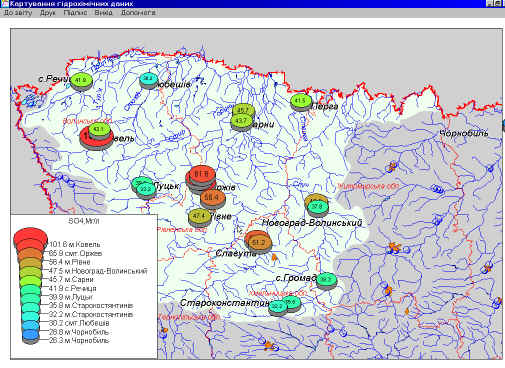Image resolution: width=505 pixels, height=368 pixels.
Task: Click the application icon in title bar
Action: (4, 4)
